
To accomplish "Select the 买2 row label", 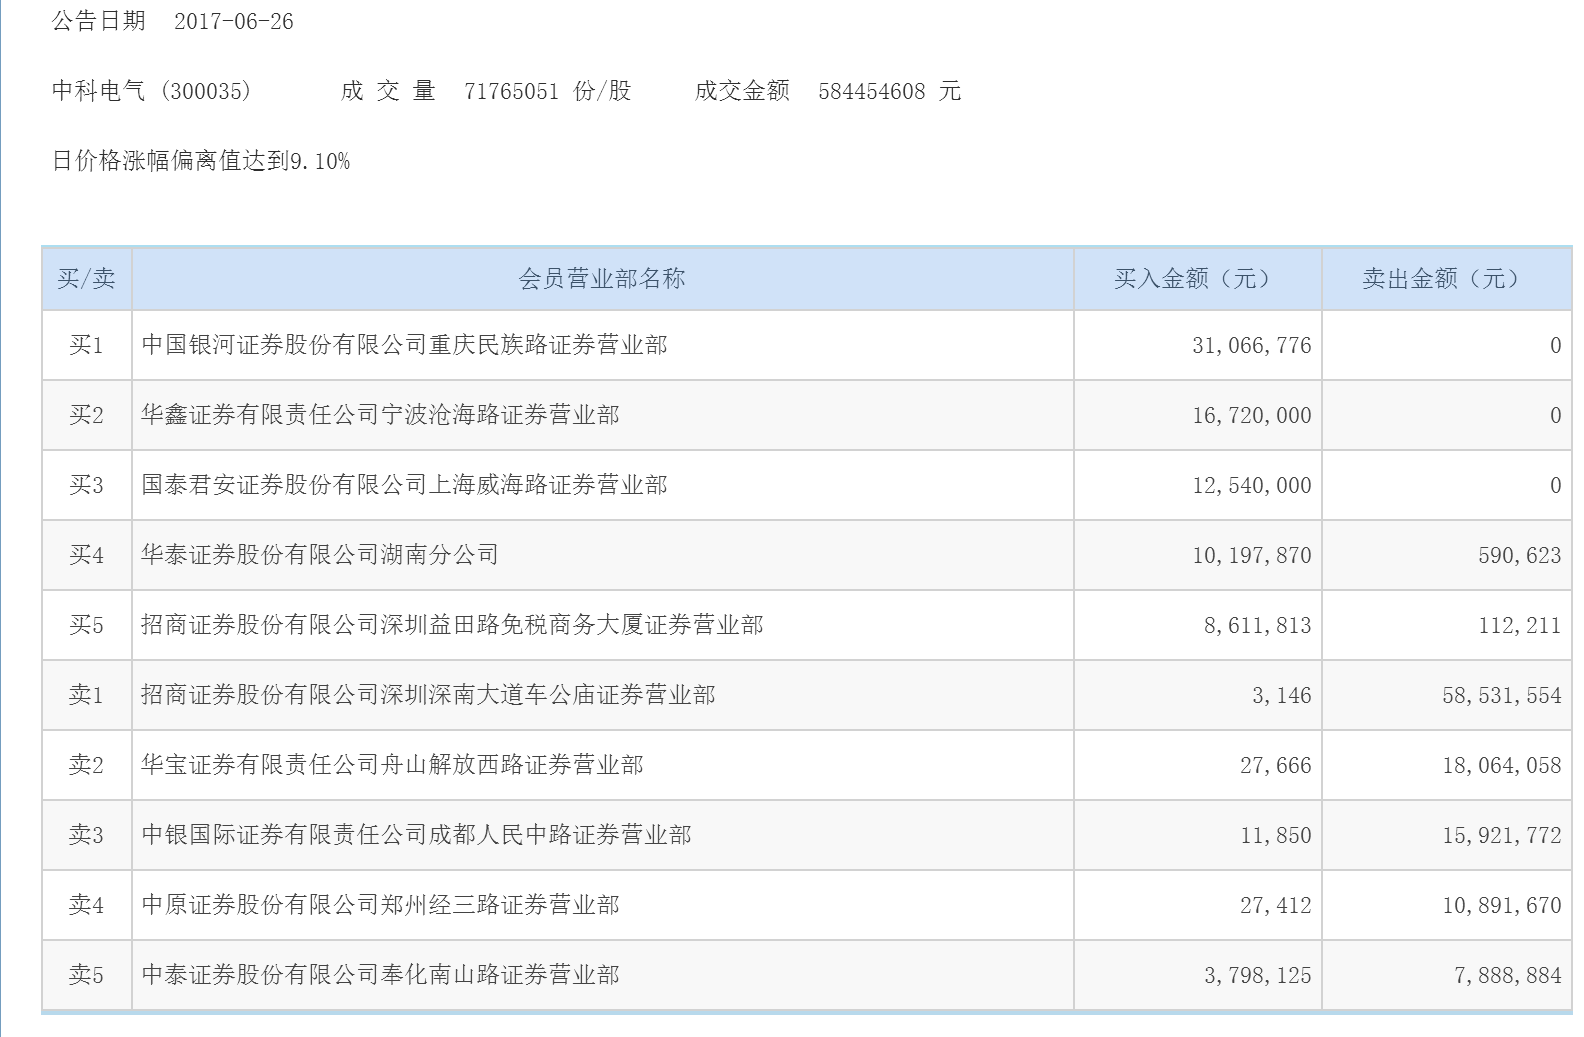I will tap(86, 415).
